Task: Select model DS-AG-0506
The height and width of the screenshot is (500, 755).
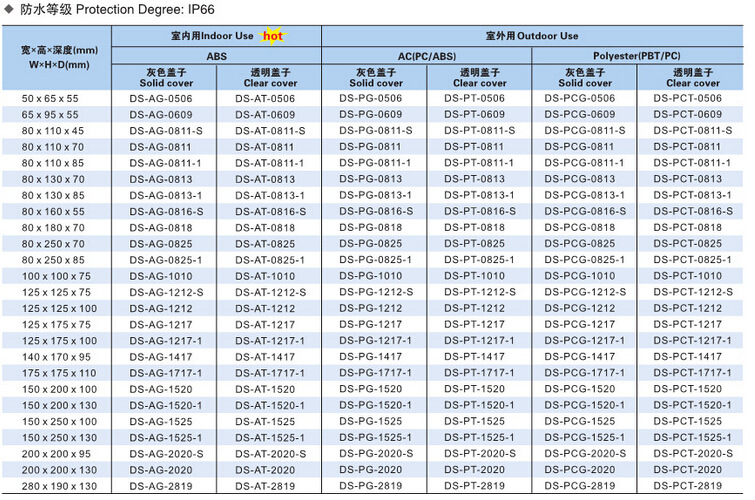Action: 163,98
